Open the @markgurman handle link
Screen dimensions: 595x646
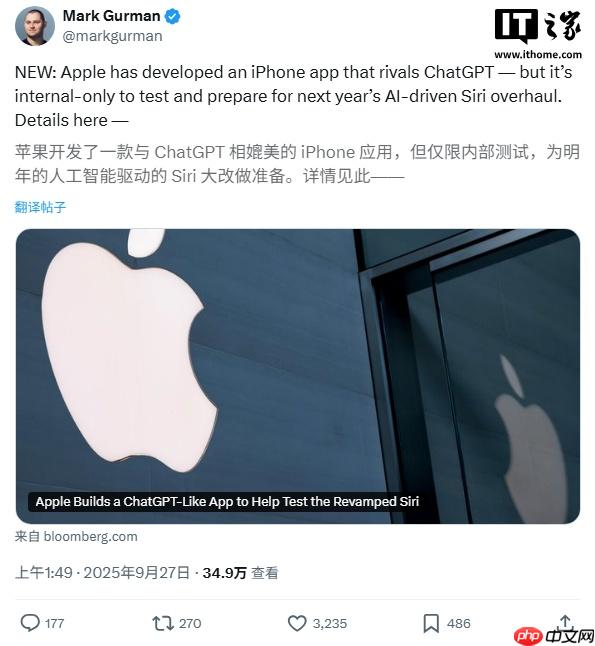(x=112, y=36)
